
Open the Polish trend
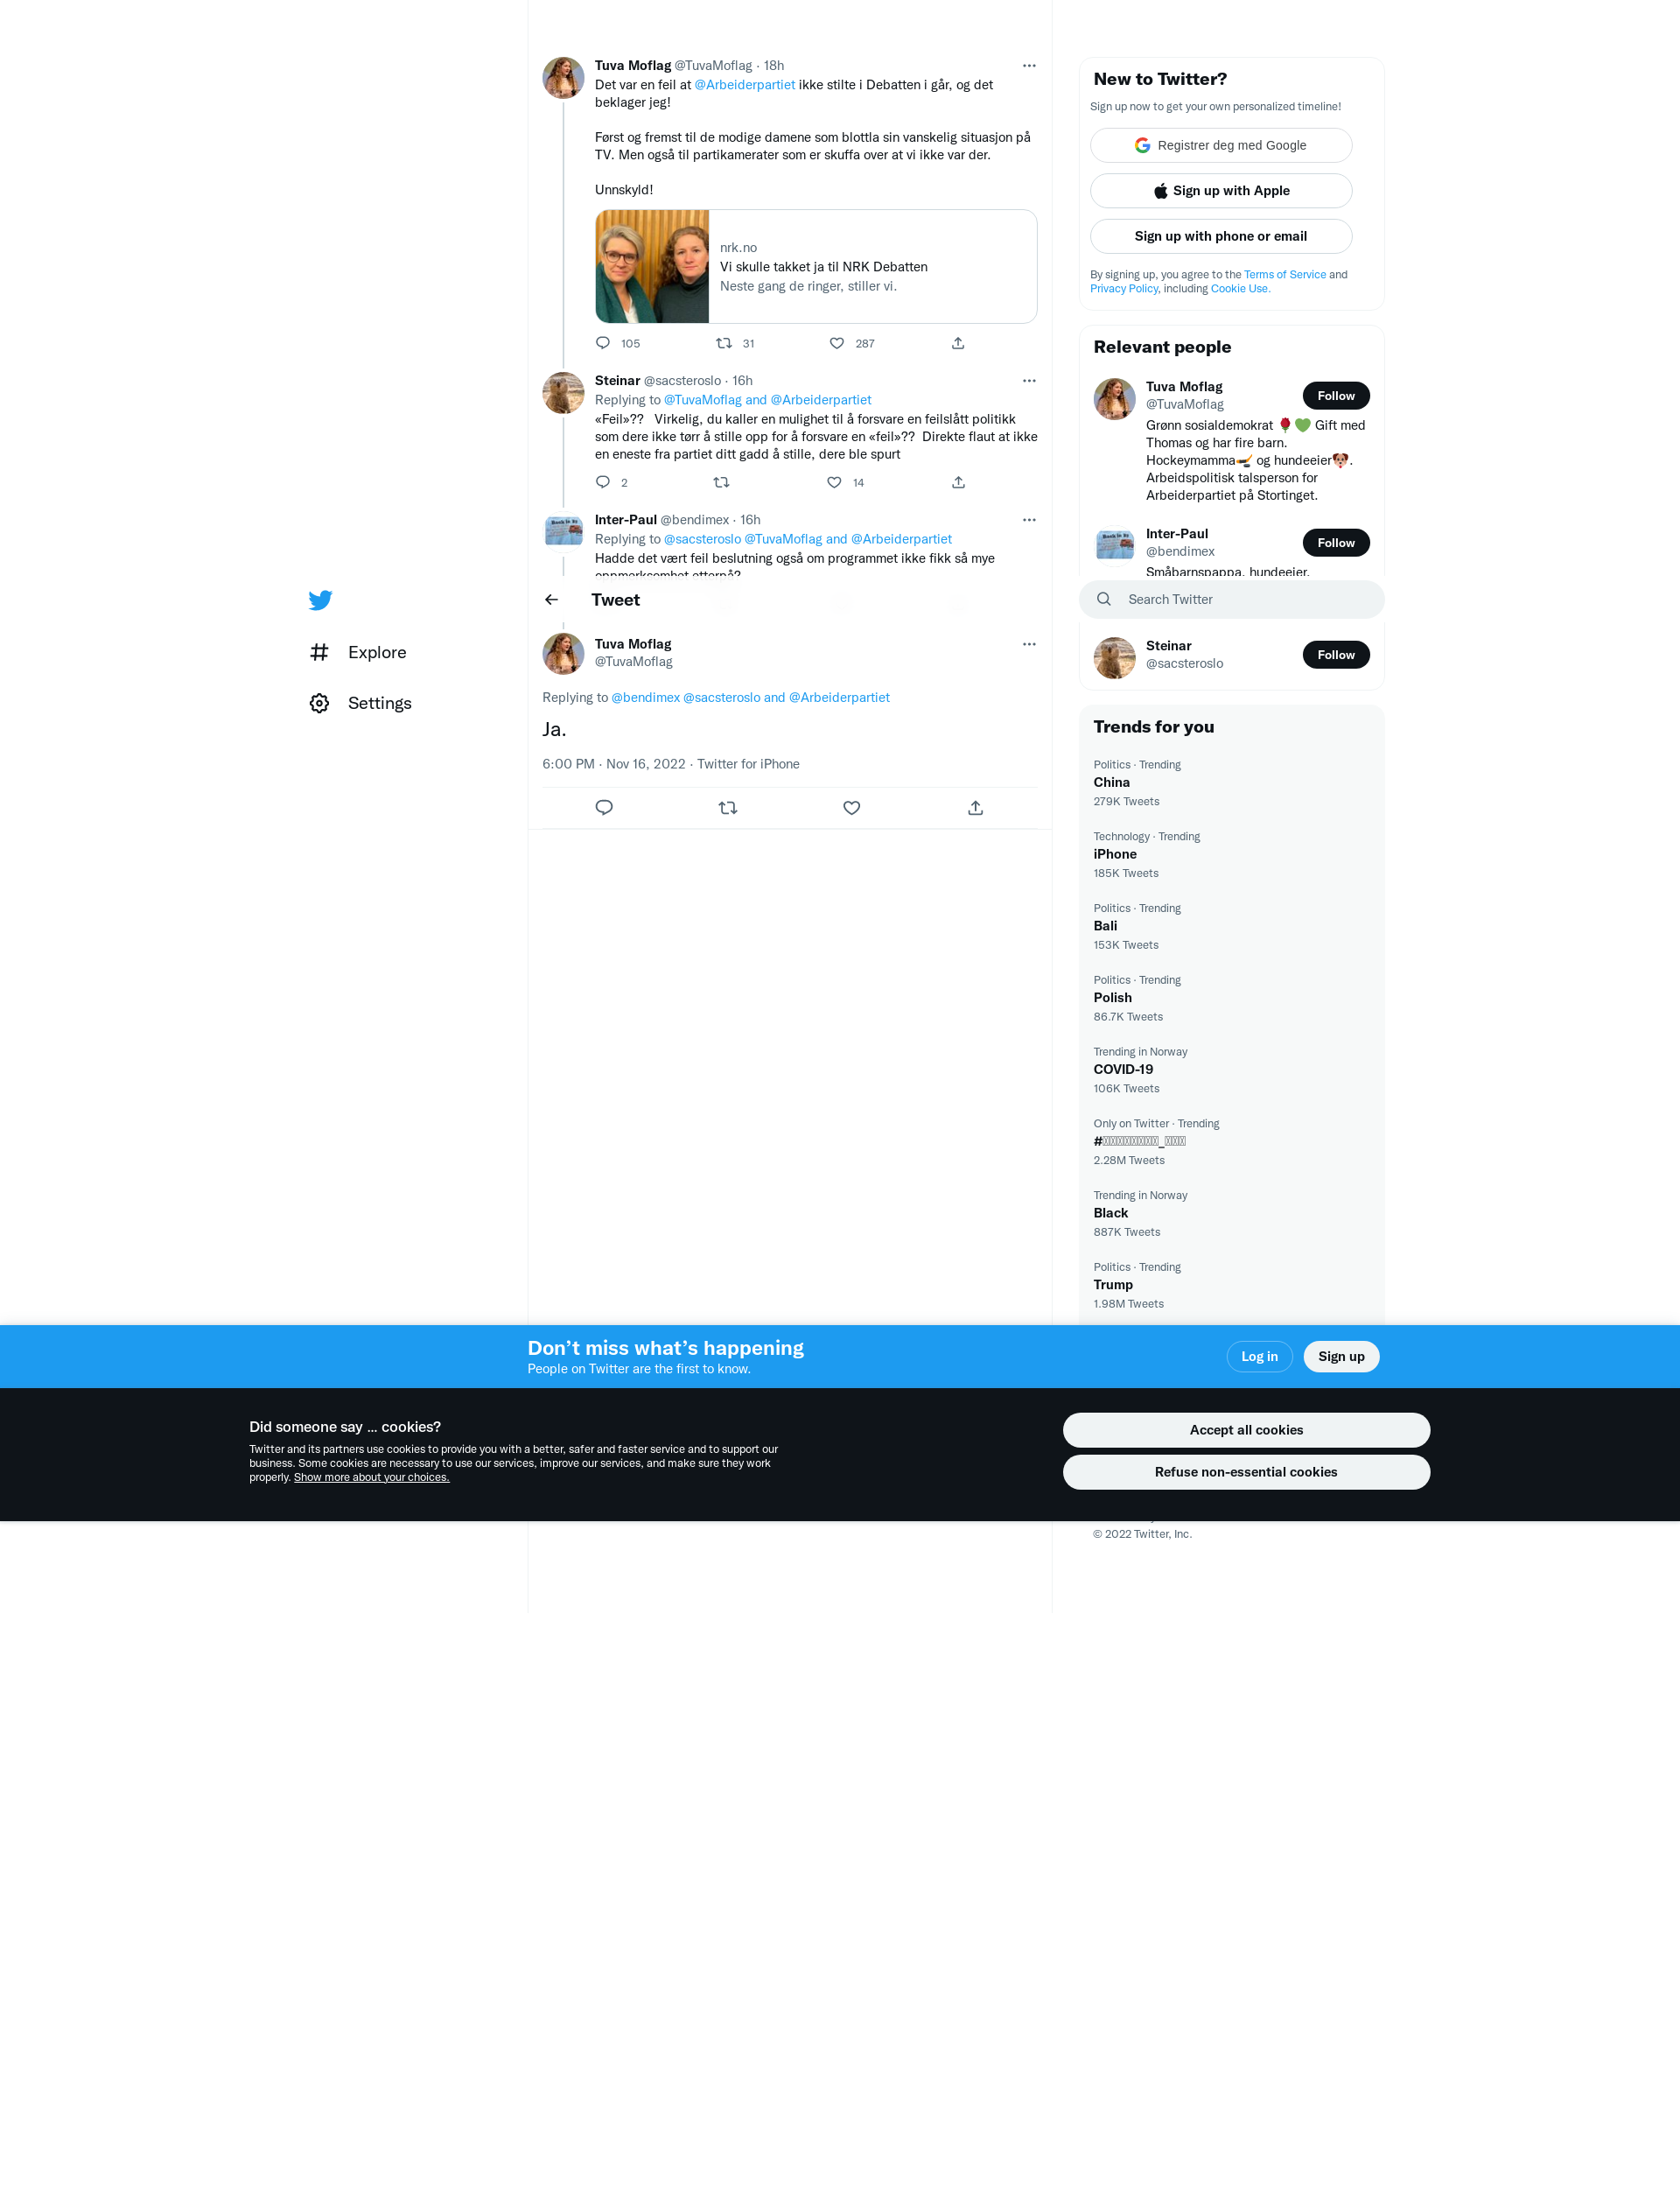pos(1232,998)
